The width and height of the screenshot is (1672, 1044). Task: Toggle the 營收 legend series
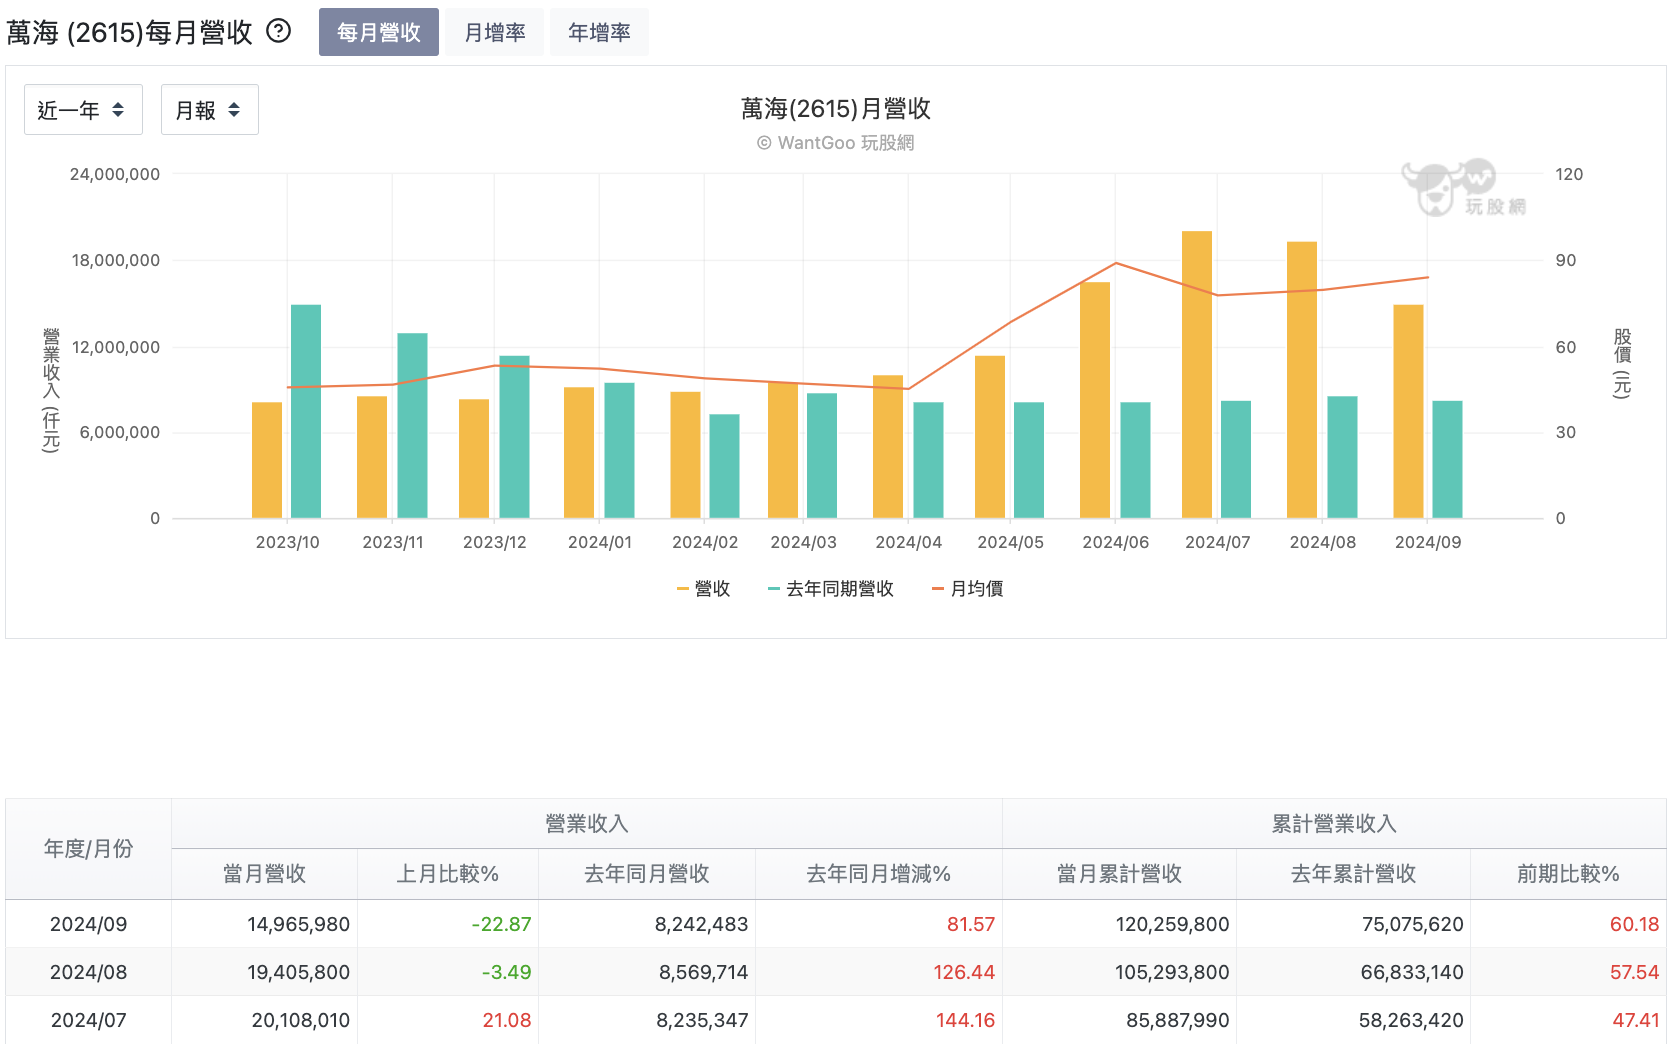(x=704, y=589)
